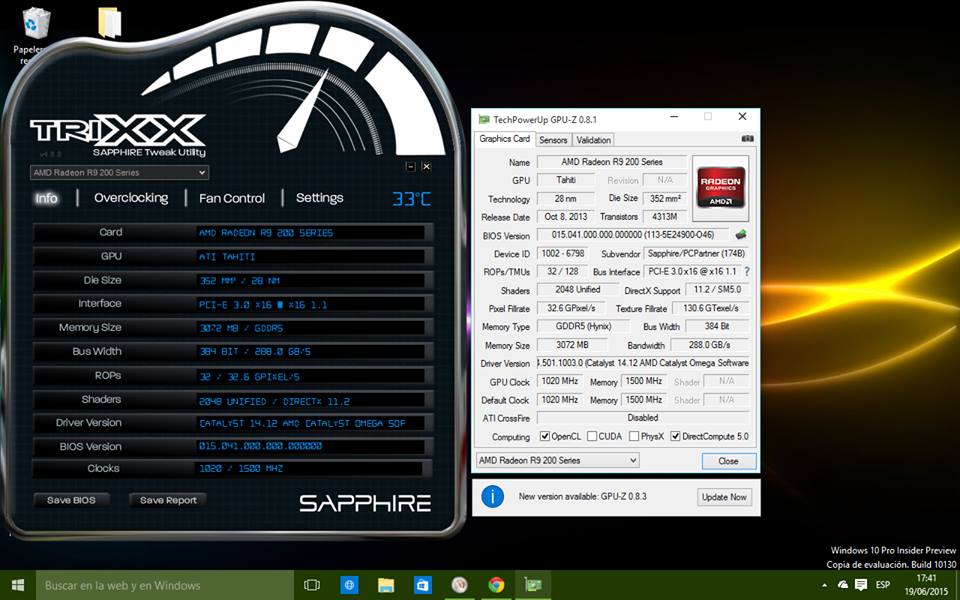Click the Radeon Graphics logo in GPU-Z
This screenshot has height=600, width=960.
point(721,188)
